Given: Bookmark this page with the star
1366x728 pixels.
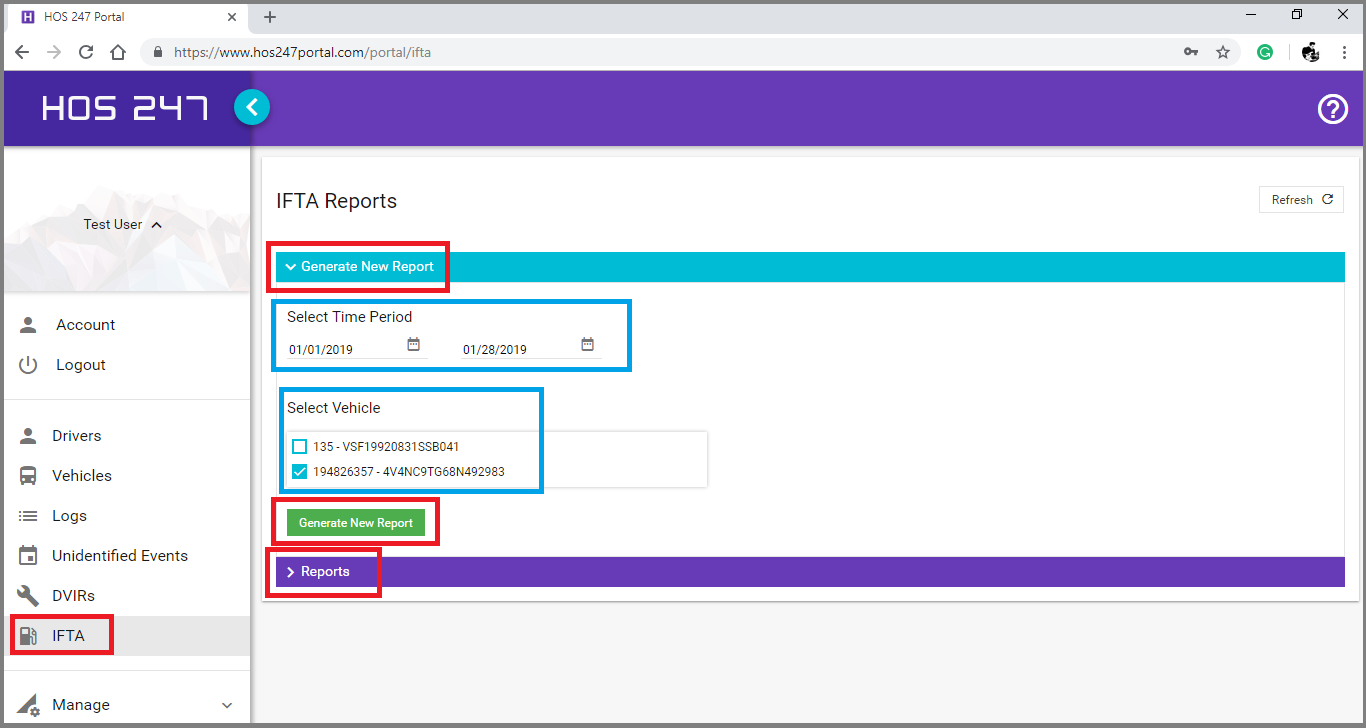Looking at the screenshot, I should pos(1222,53).
